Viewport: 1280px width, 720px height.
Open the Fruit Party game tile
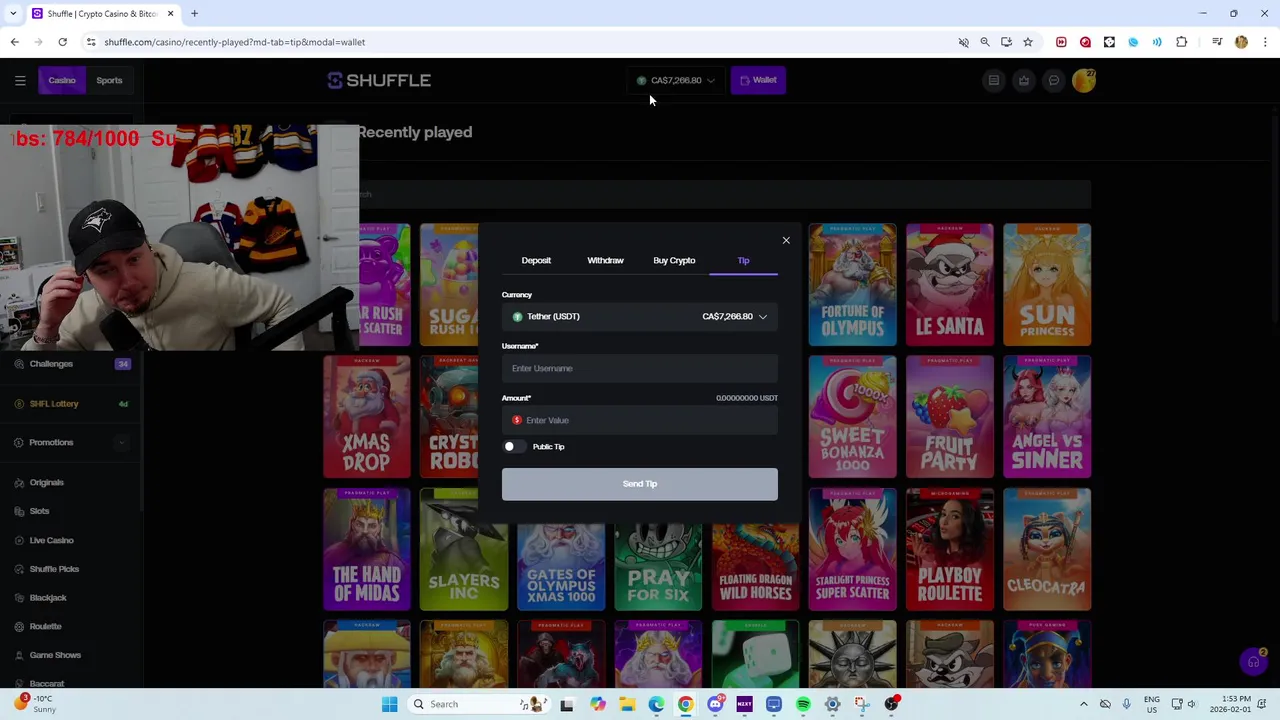pyautogui.click(x=950, y=417)
